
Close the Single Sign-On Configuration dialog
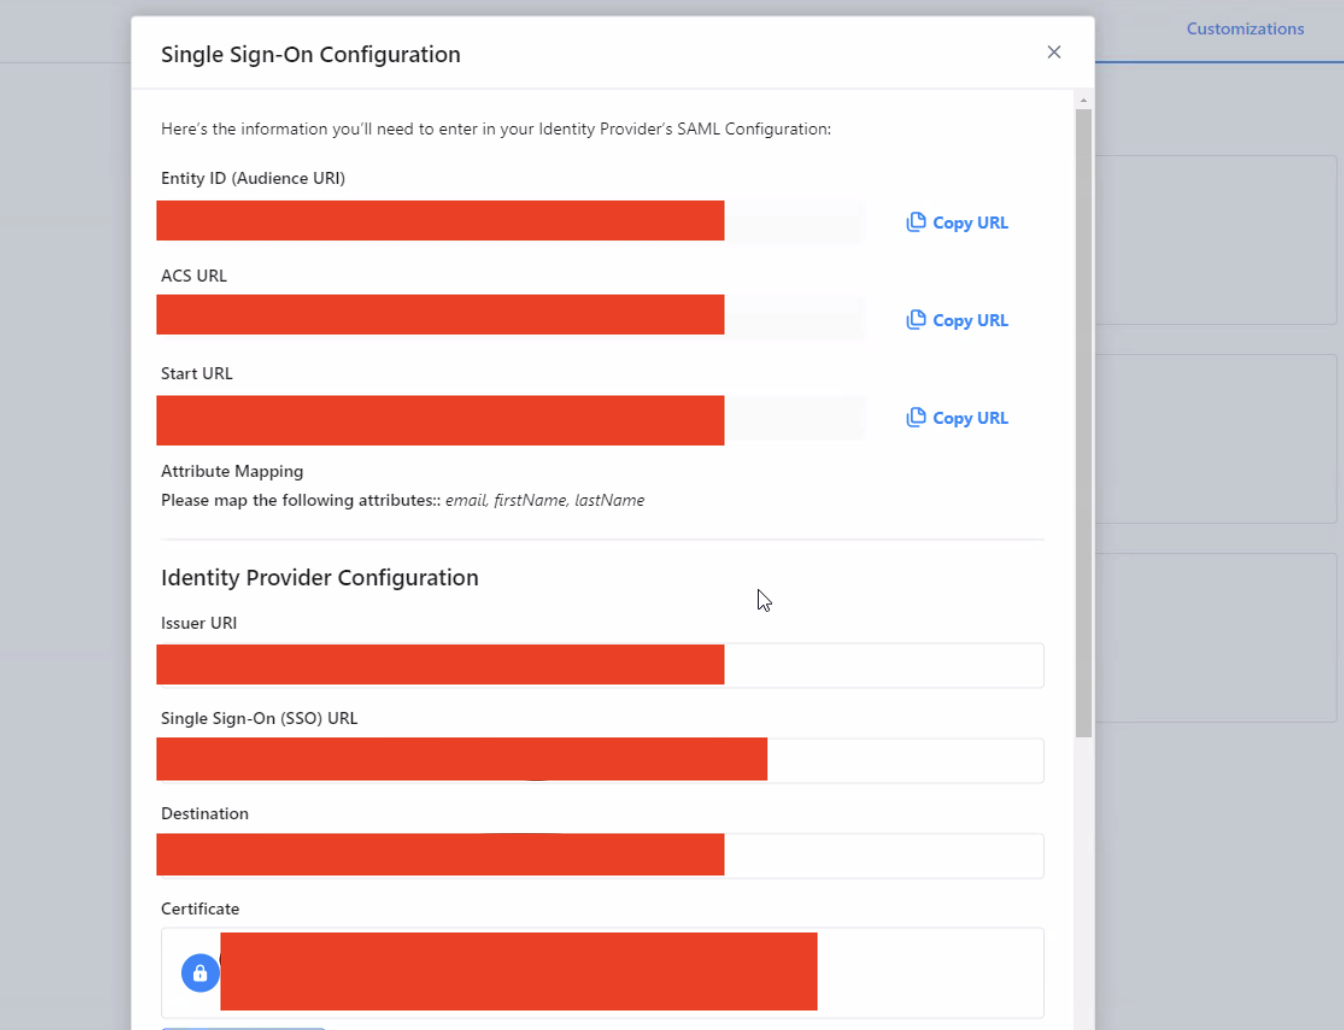click(x=1054, y=52)
